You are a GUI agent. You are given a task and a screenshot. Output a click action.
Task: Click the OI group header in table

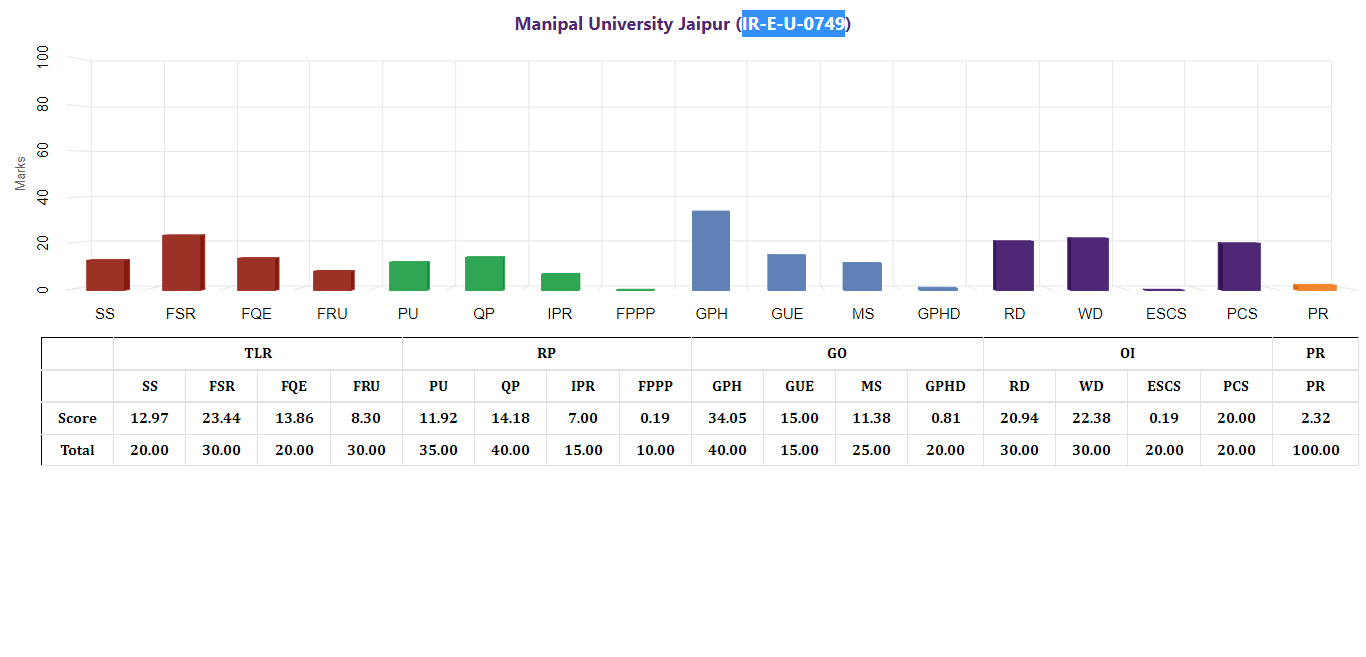1127,353
